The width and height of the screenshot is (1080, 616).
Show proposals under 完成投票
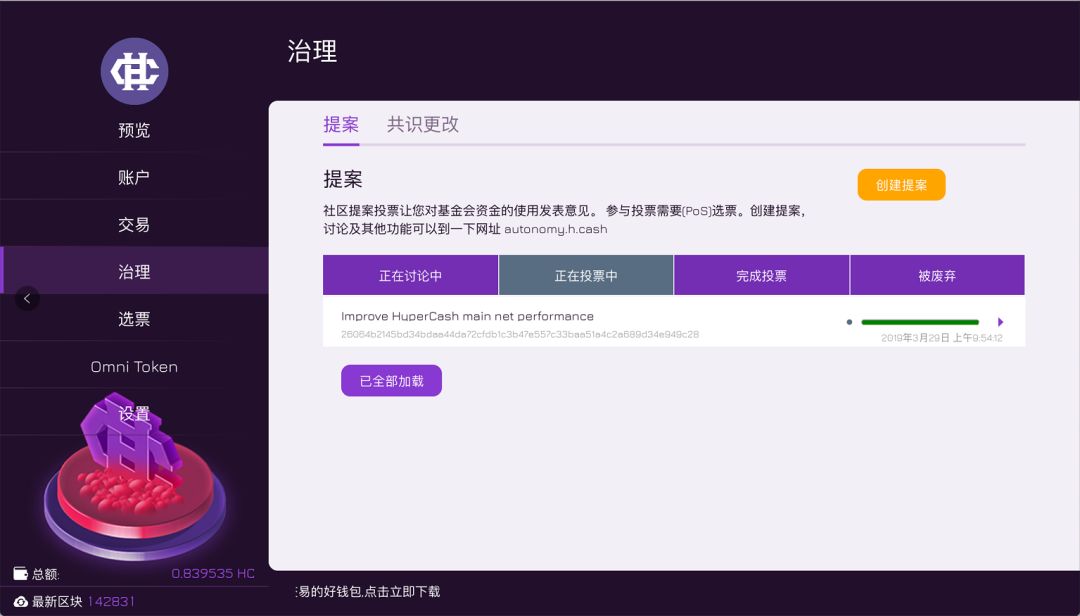click(761, 276)
